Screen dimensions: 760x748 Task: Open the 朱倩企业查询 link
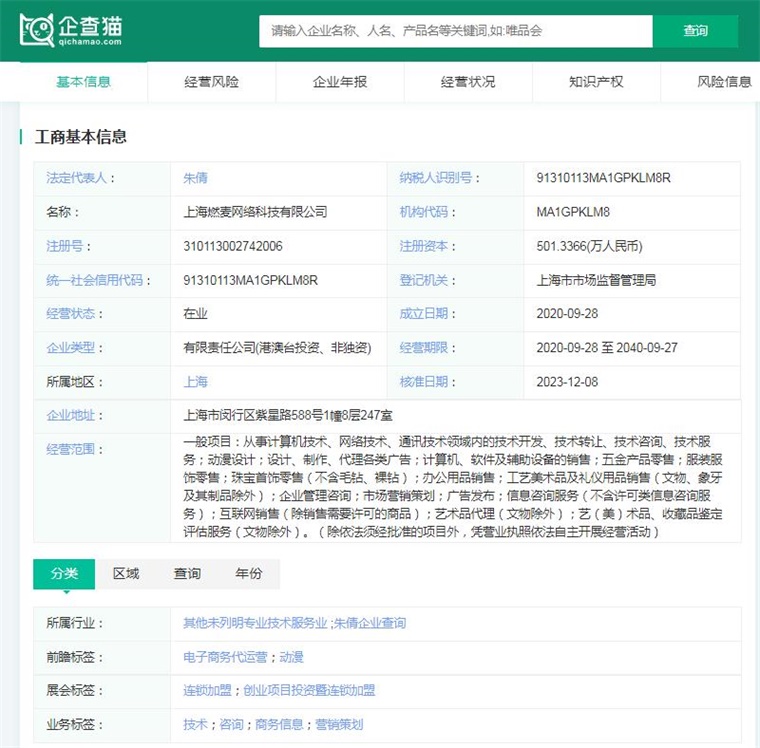click(370, 623)
